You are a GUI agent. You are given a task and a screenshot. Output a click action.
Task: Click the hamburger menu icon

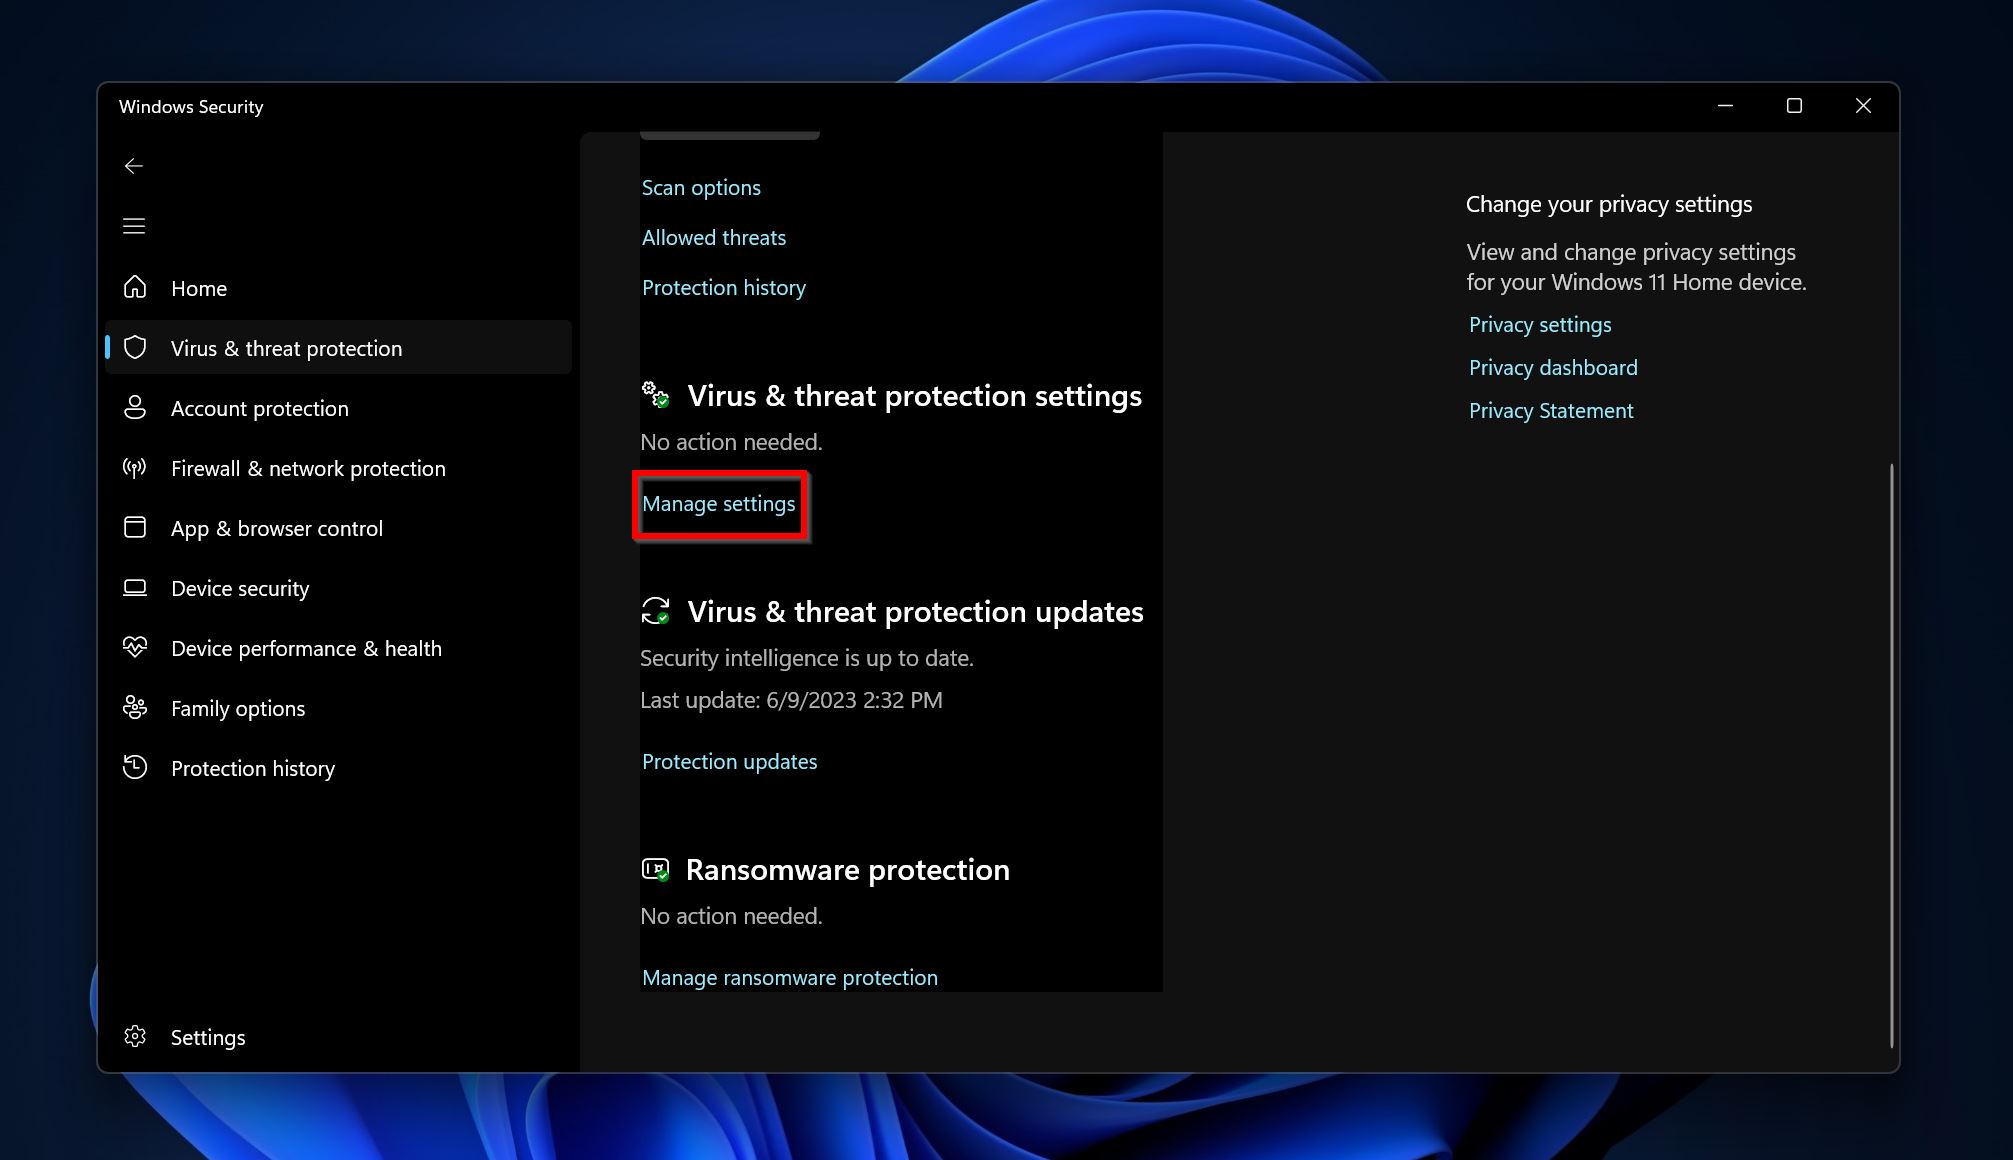[x=133, y=224]
